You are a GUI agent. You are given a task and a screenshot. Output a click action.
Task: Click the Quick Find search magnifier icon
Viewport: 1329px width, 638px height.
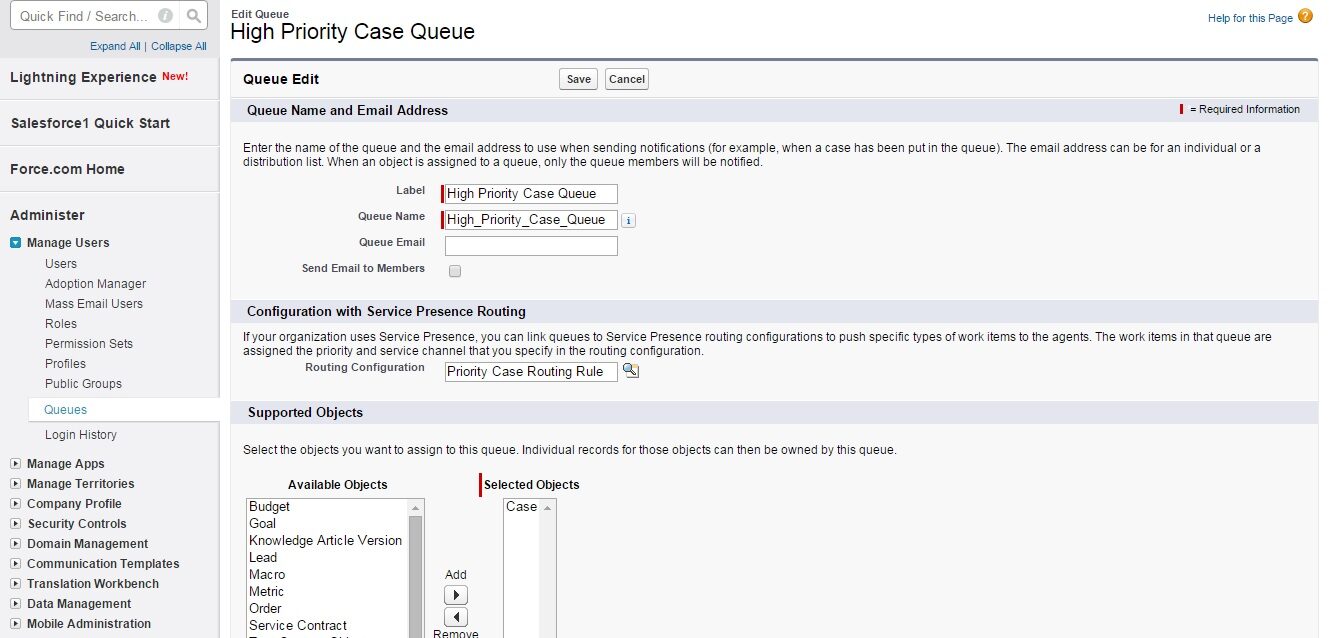194,16
